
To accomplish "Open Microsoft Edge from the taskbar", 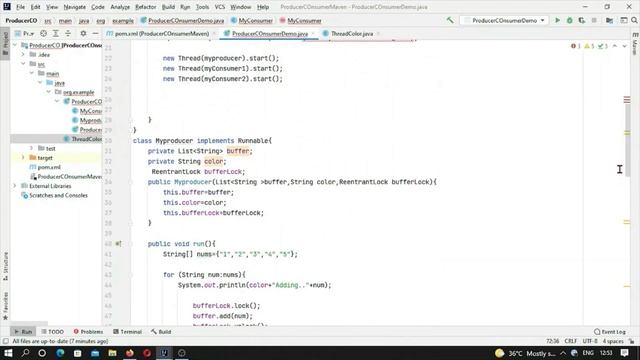I will [60, 353].
